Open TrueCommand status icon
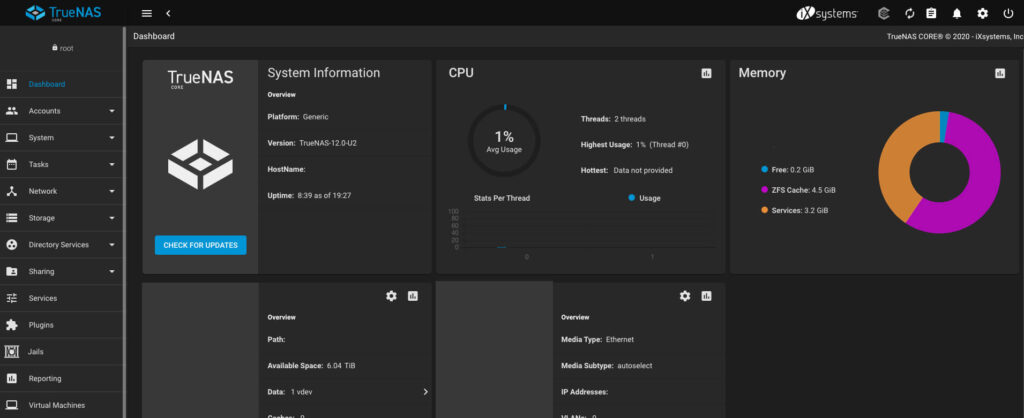1024x418 pixels. tap(884, 13)
